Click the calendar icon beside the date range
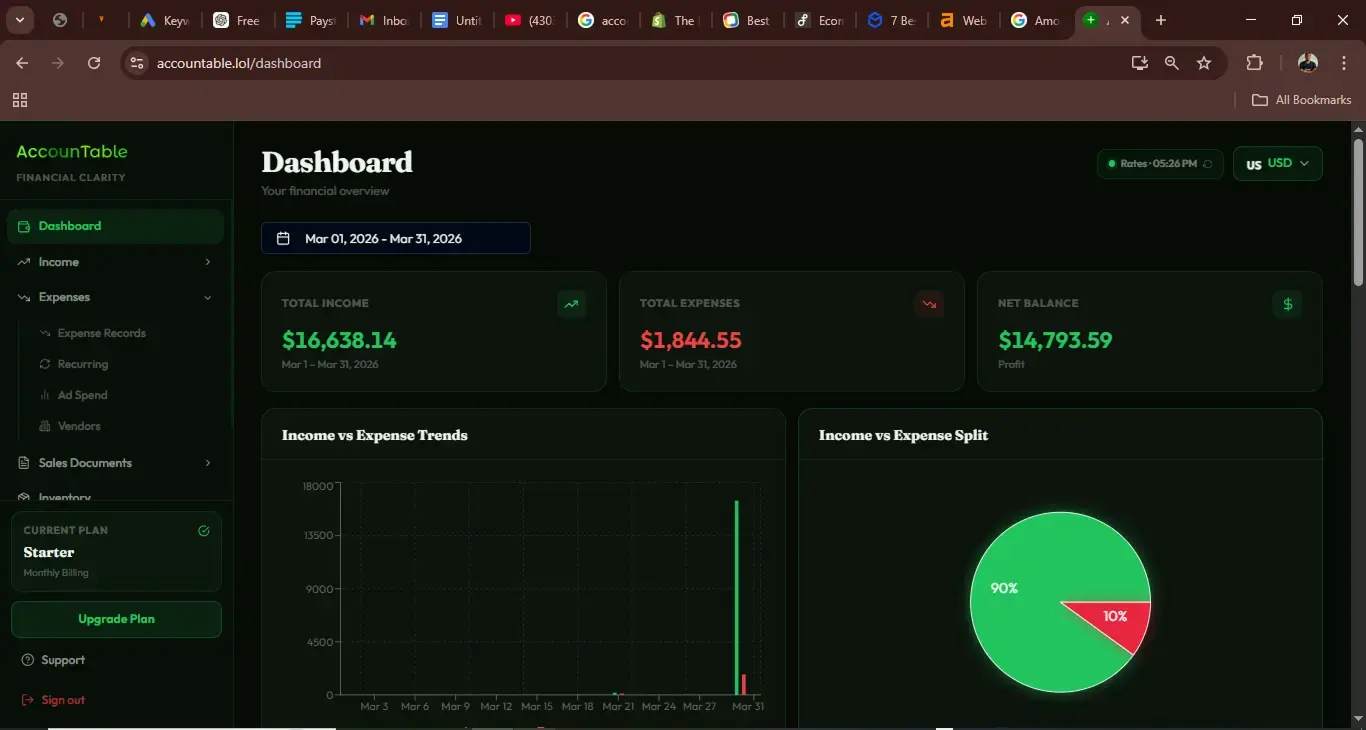Screen dimensions: 1366x730 click(x=283, y=238)
